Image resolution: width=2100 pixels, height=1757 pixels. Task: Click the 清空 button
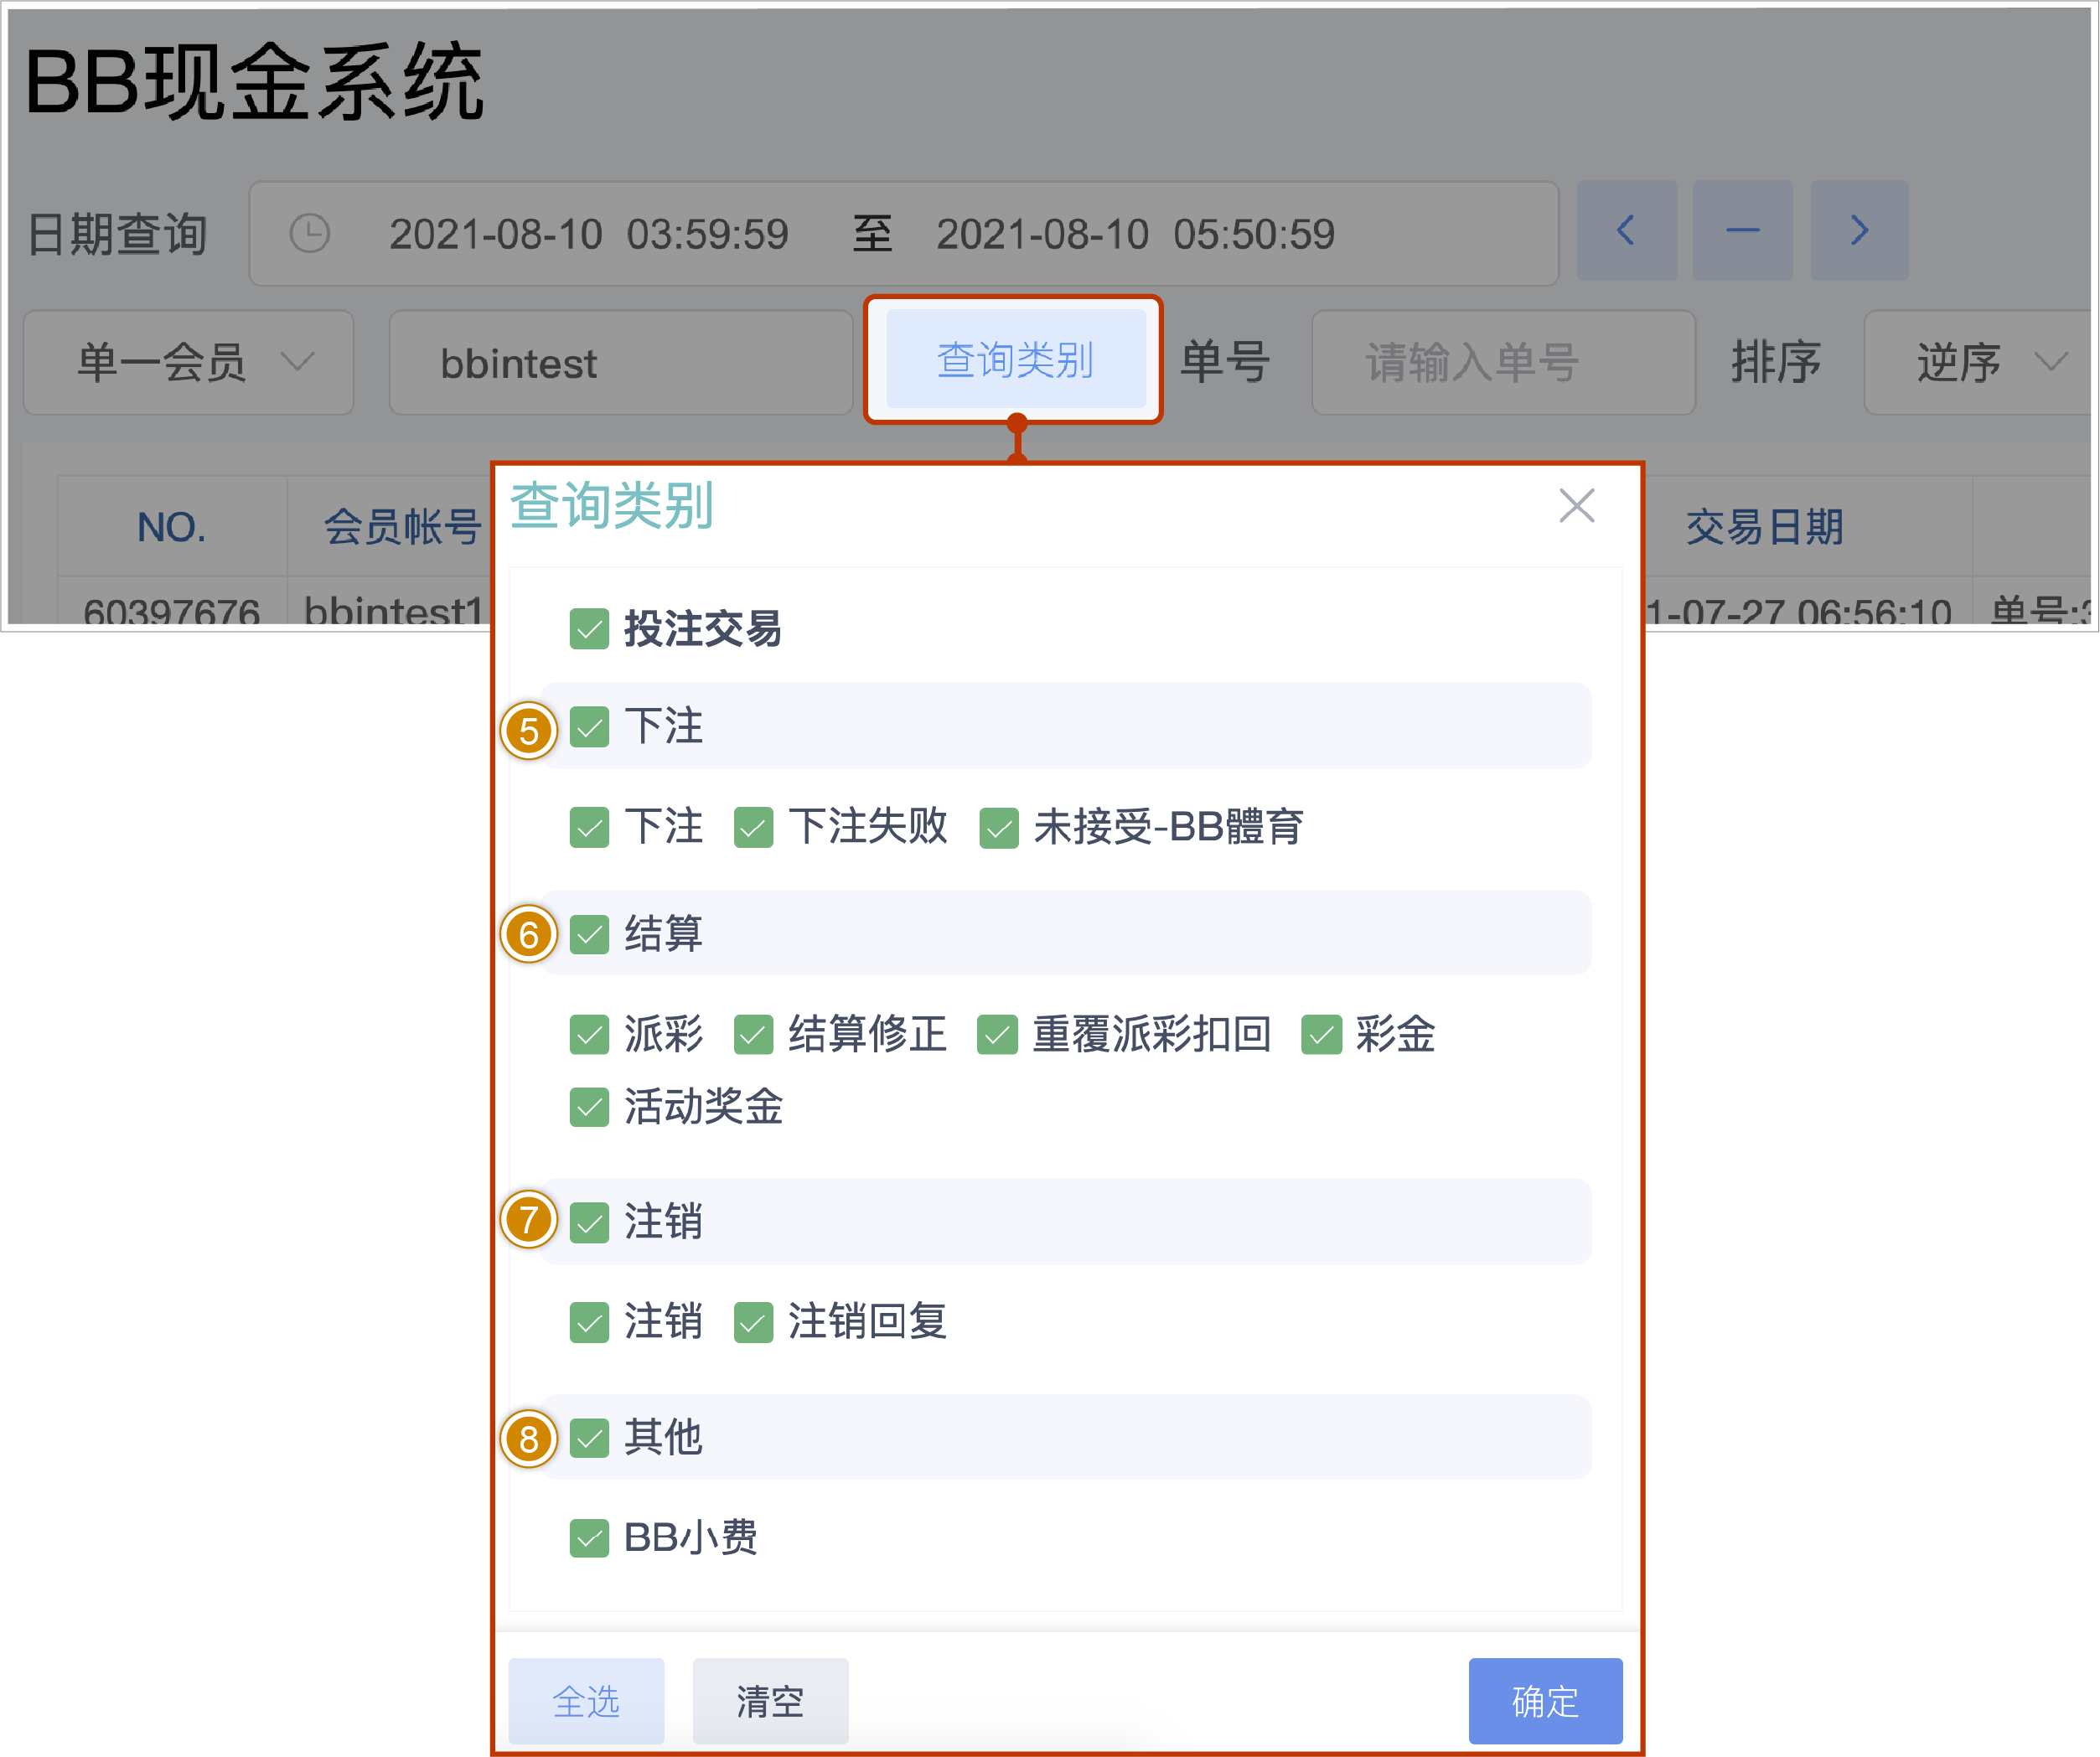pyautogui.click(x=770, y=1700)
